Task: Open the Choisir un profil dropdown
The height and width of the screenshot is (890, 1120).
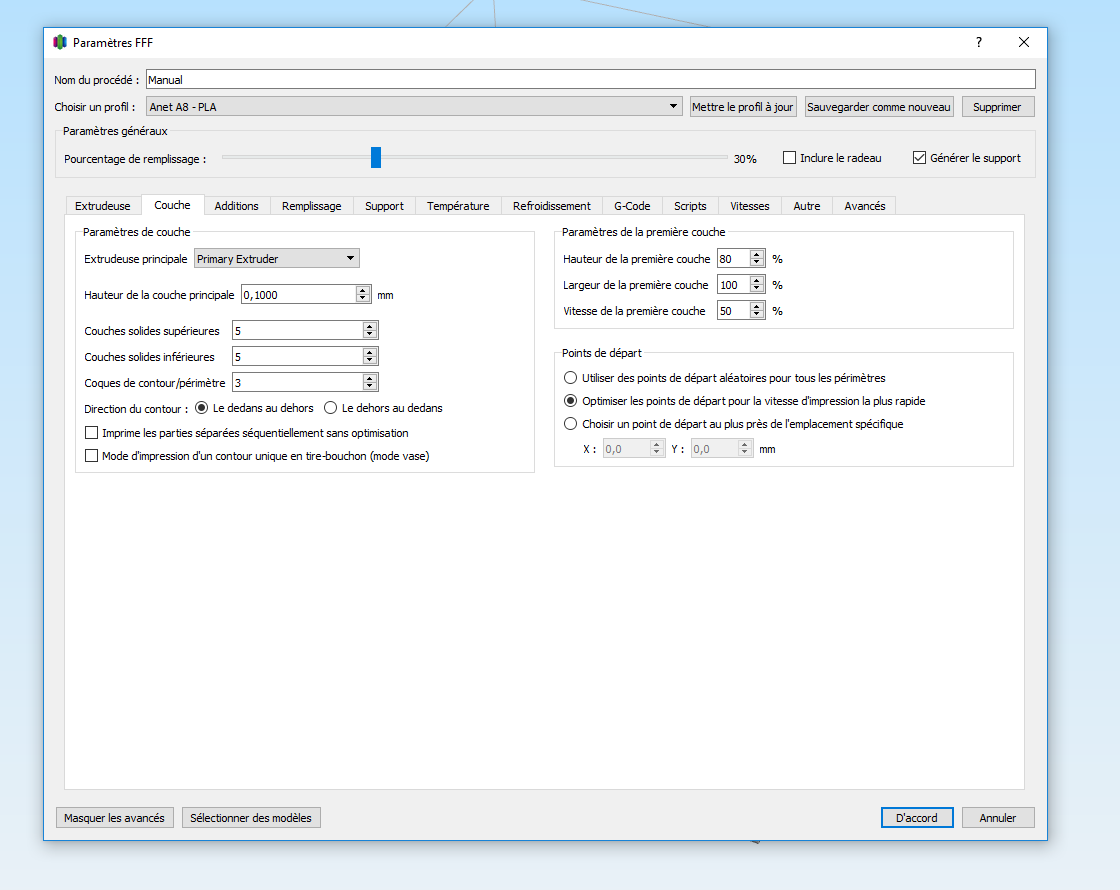Action: click(x=414, y=106)
